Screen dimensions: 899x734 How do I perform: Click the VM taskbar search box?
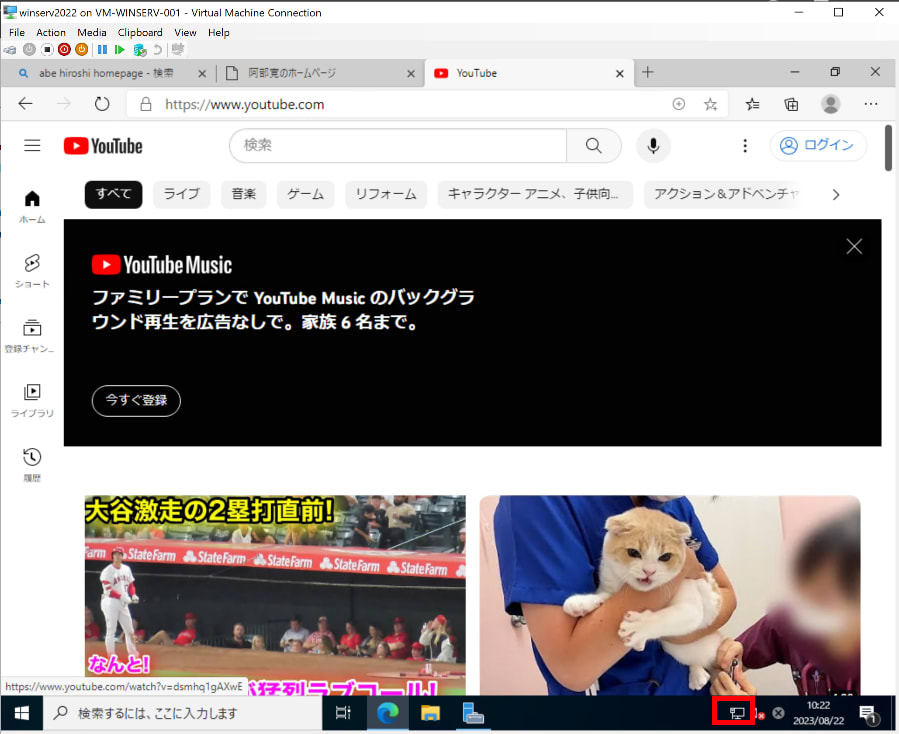(183, 713)
